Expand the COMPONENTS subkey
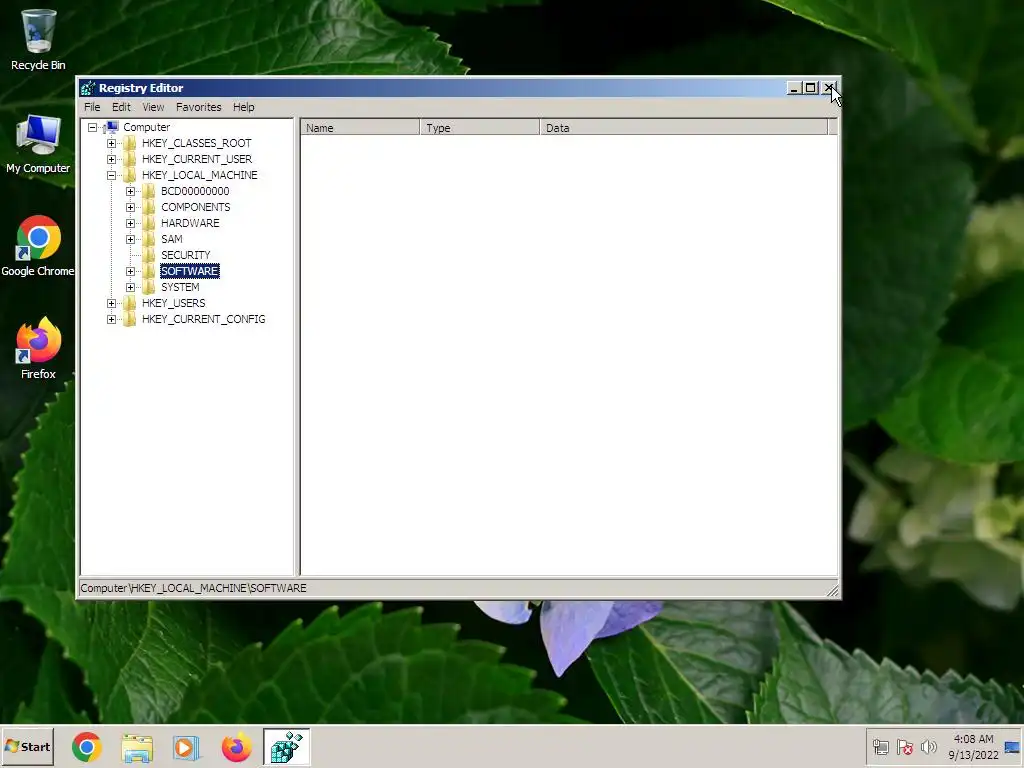 pos(131,208)
